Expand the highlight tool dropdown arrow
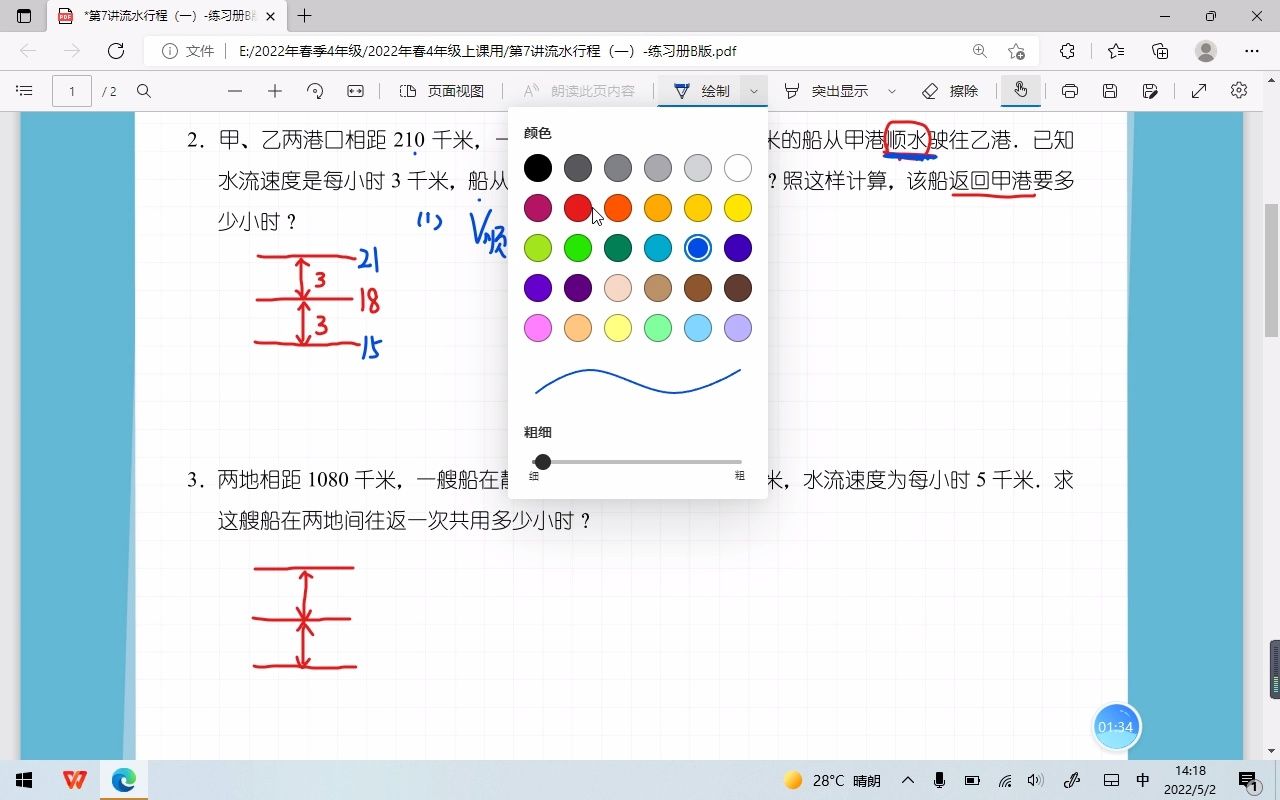Screen dimensions: 1280x800 892,91
